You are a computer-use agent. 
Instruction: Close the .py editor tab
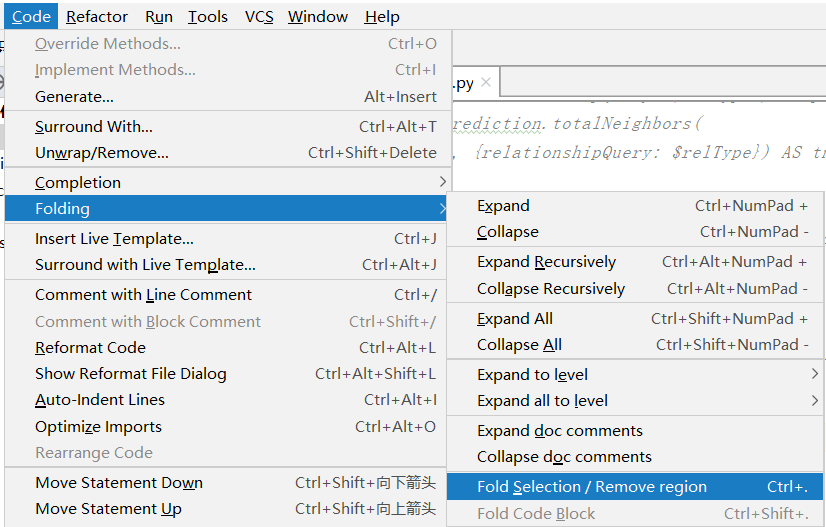(x=486, y=82)
